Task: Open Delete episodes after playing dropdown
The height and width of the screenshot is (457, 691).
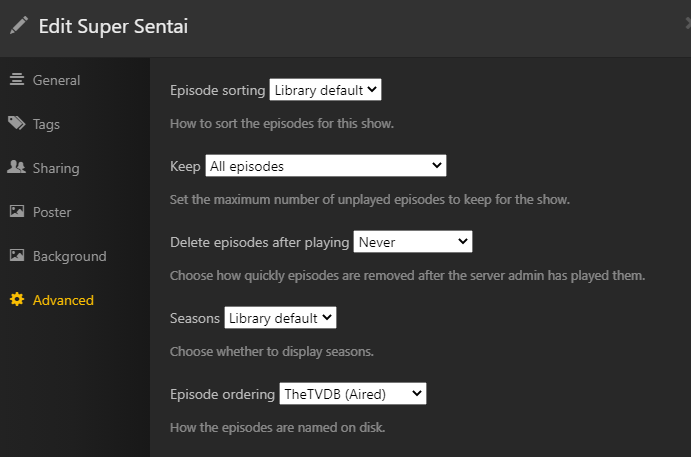Action: pyautogui.click(x=412, y=242)
